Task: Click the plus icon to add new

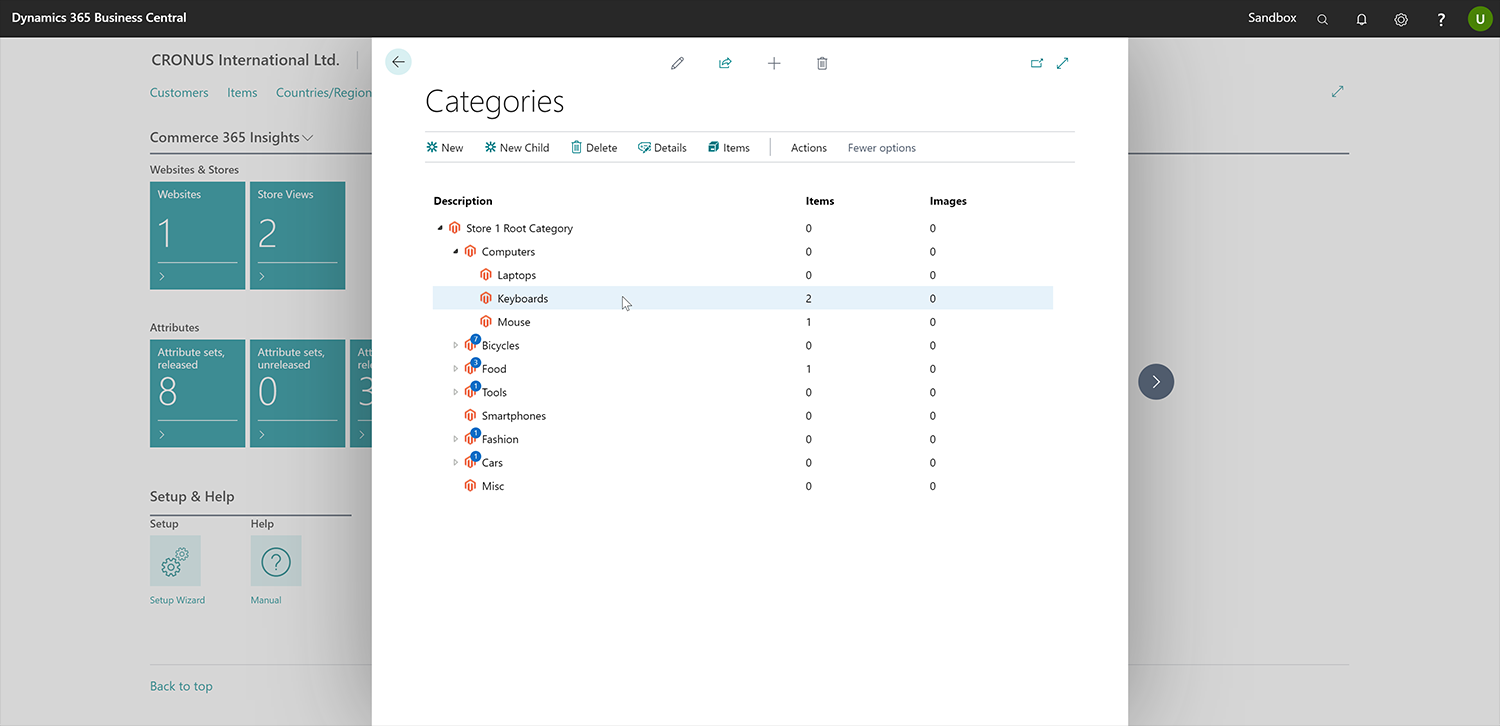Action: point(774,63)
